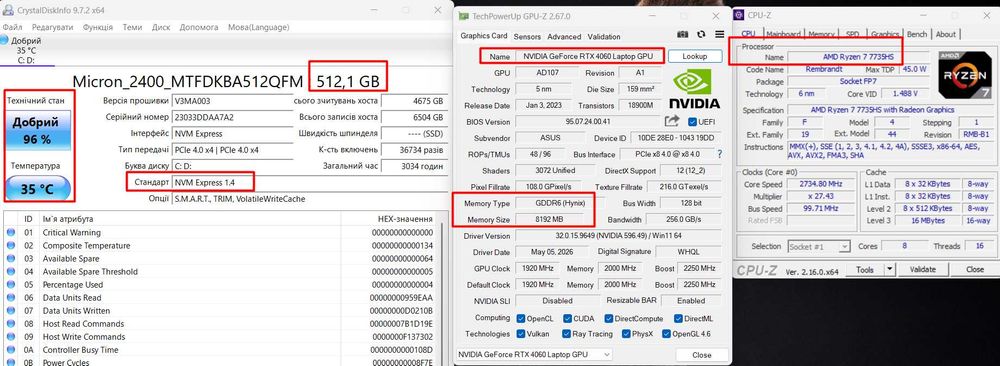Click the GPU-Z refresh icon
This screenshot has width=1000, height=366.
702,34
